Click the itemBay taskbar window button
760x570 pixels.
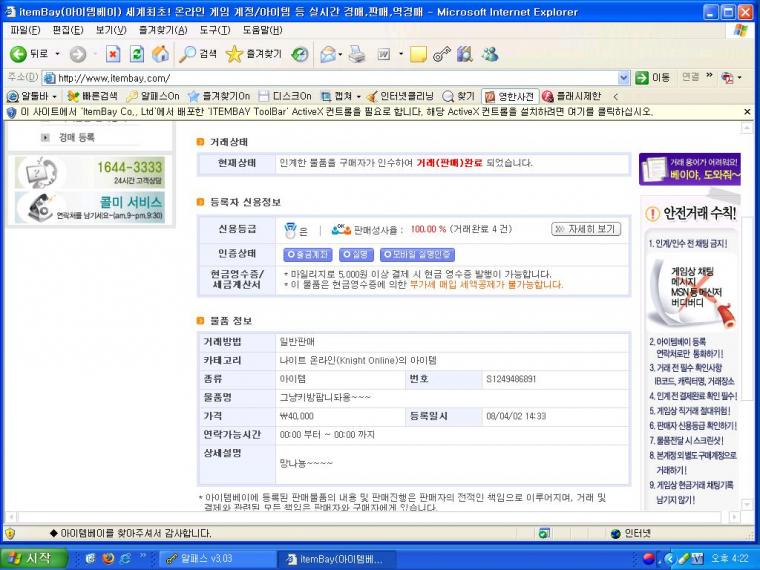pyautogui.click(x=337, y=559)
